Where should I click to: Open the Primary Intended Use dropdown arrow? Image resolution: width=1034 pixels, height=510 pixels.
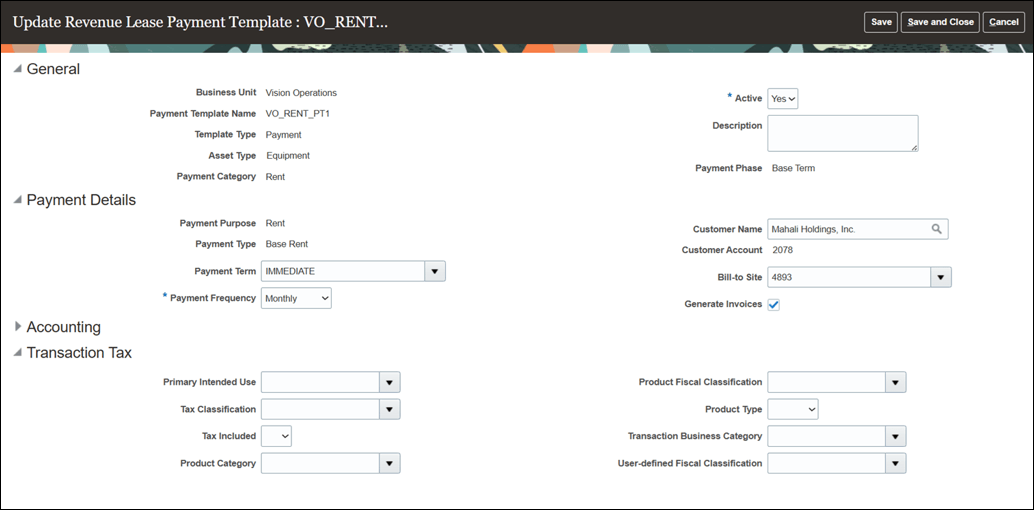click(390, 382)
